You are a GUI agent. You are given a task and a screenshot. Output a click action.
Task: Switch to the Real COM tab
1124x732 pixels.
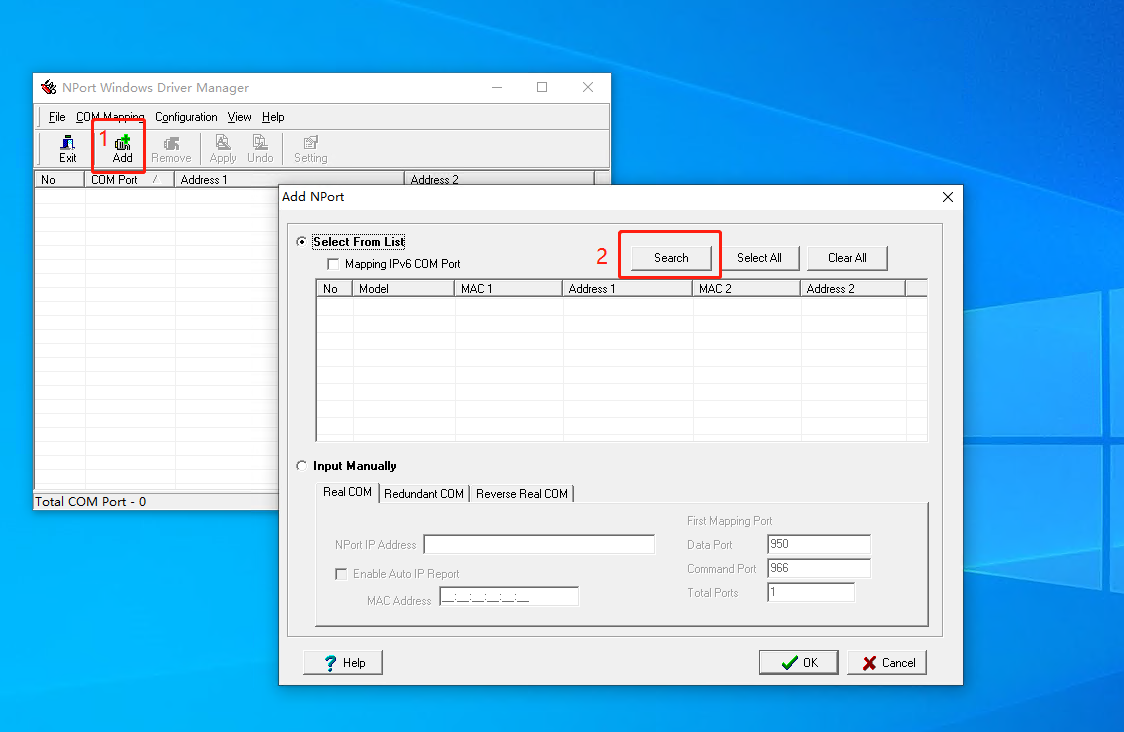[x=347, y=493]
